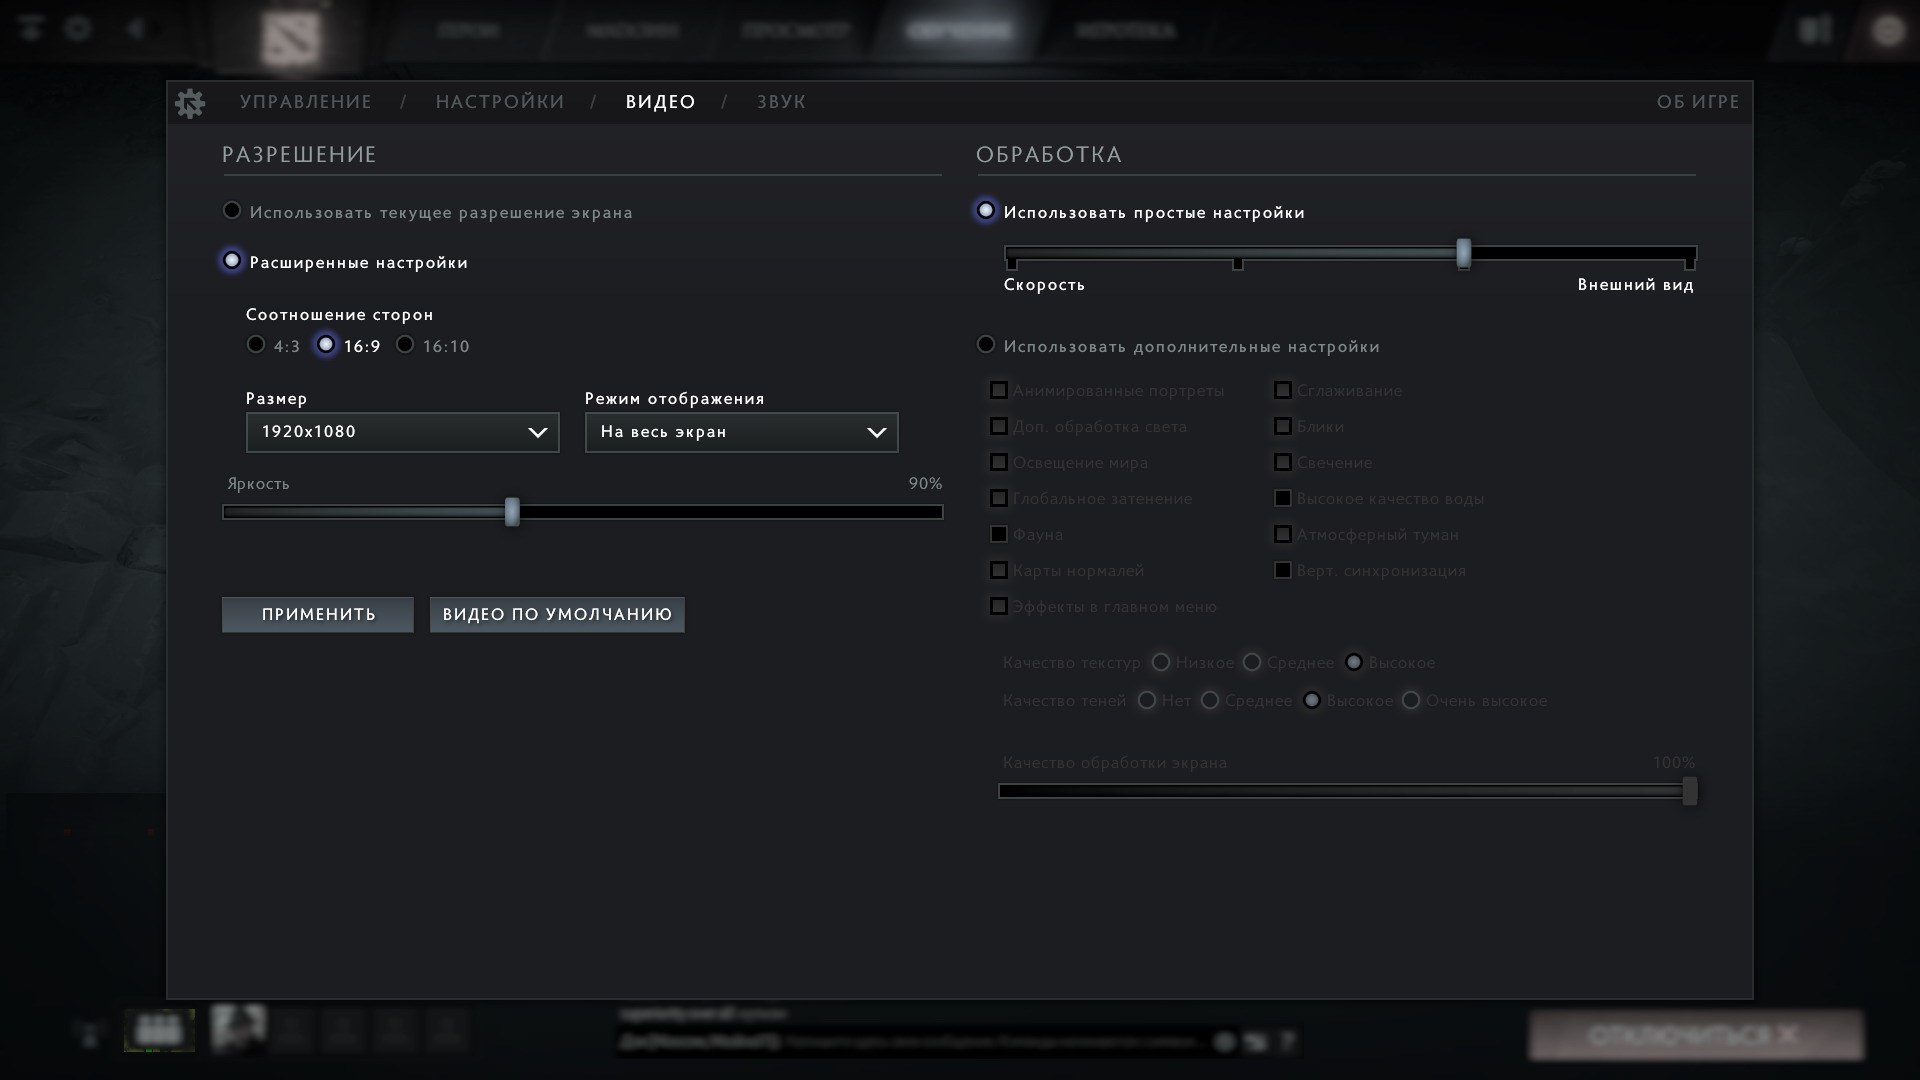Click the Dota 2 logo in top bar

(290, 37)
